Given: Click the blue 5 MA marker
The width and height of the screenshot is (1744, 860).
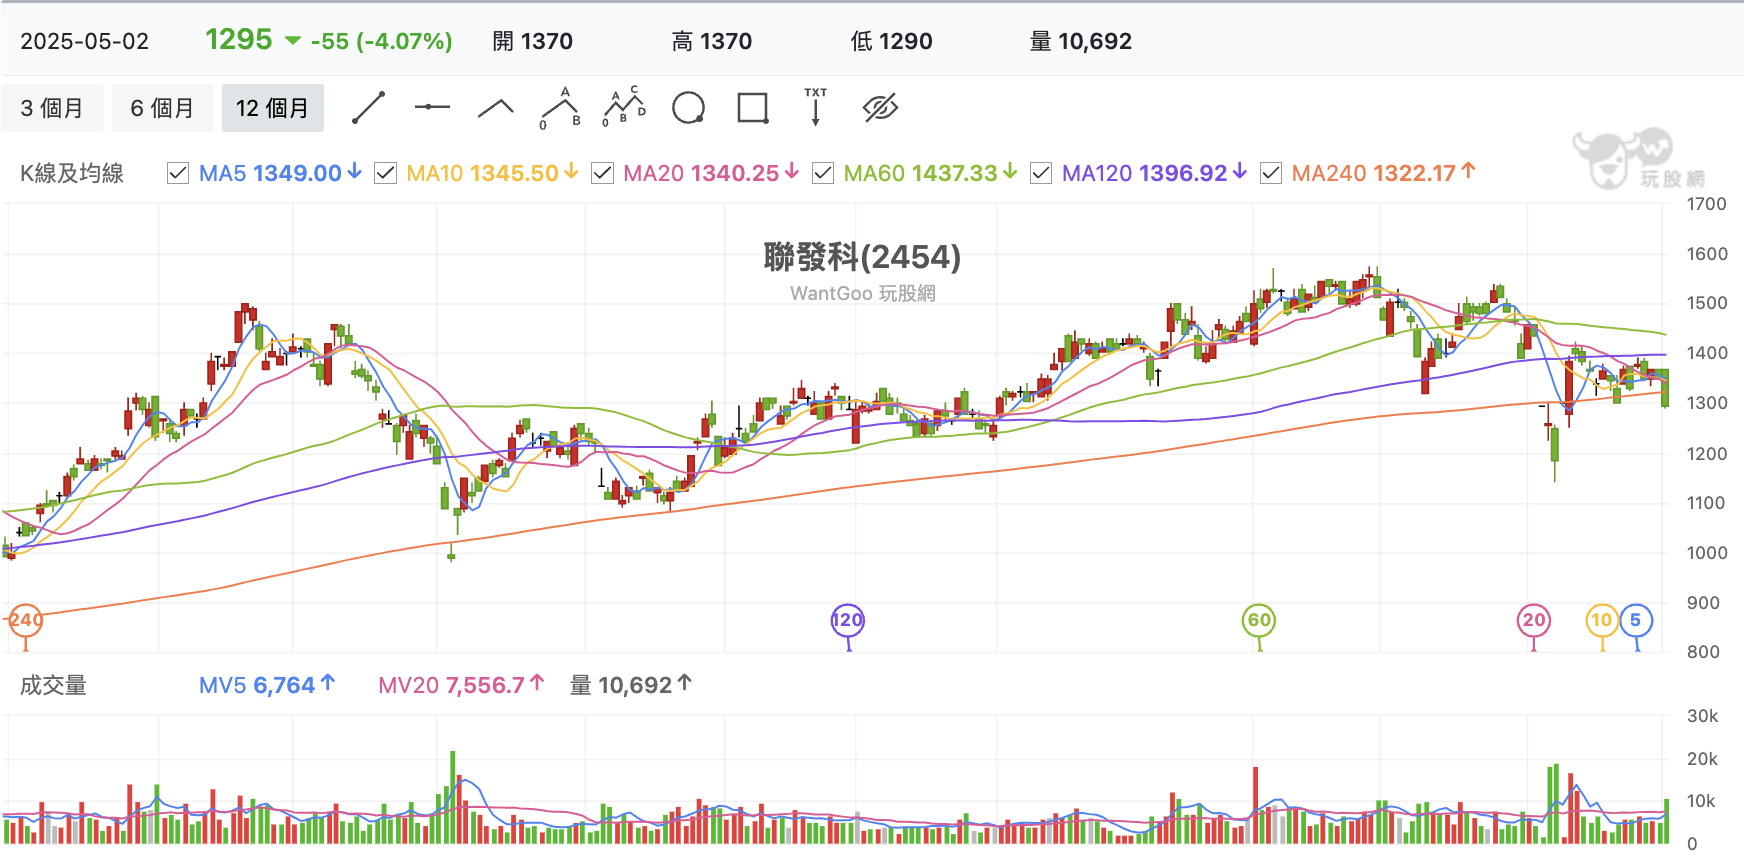Looking at the screenshot, I should click(1636, 620).
